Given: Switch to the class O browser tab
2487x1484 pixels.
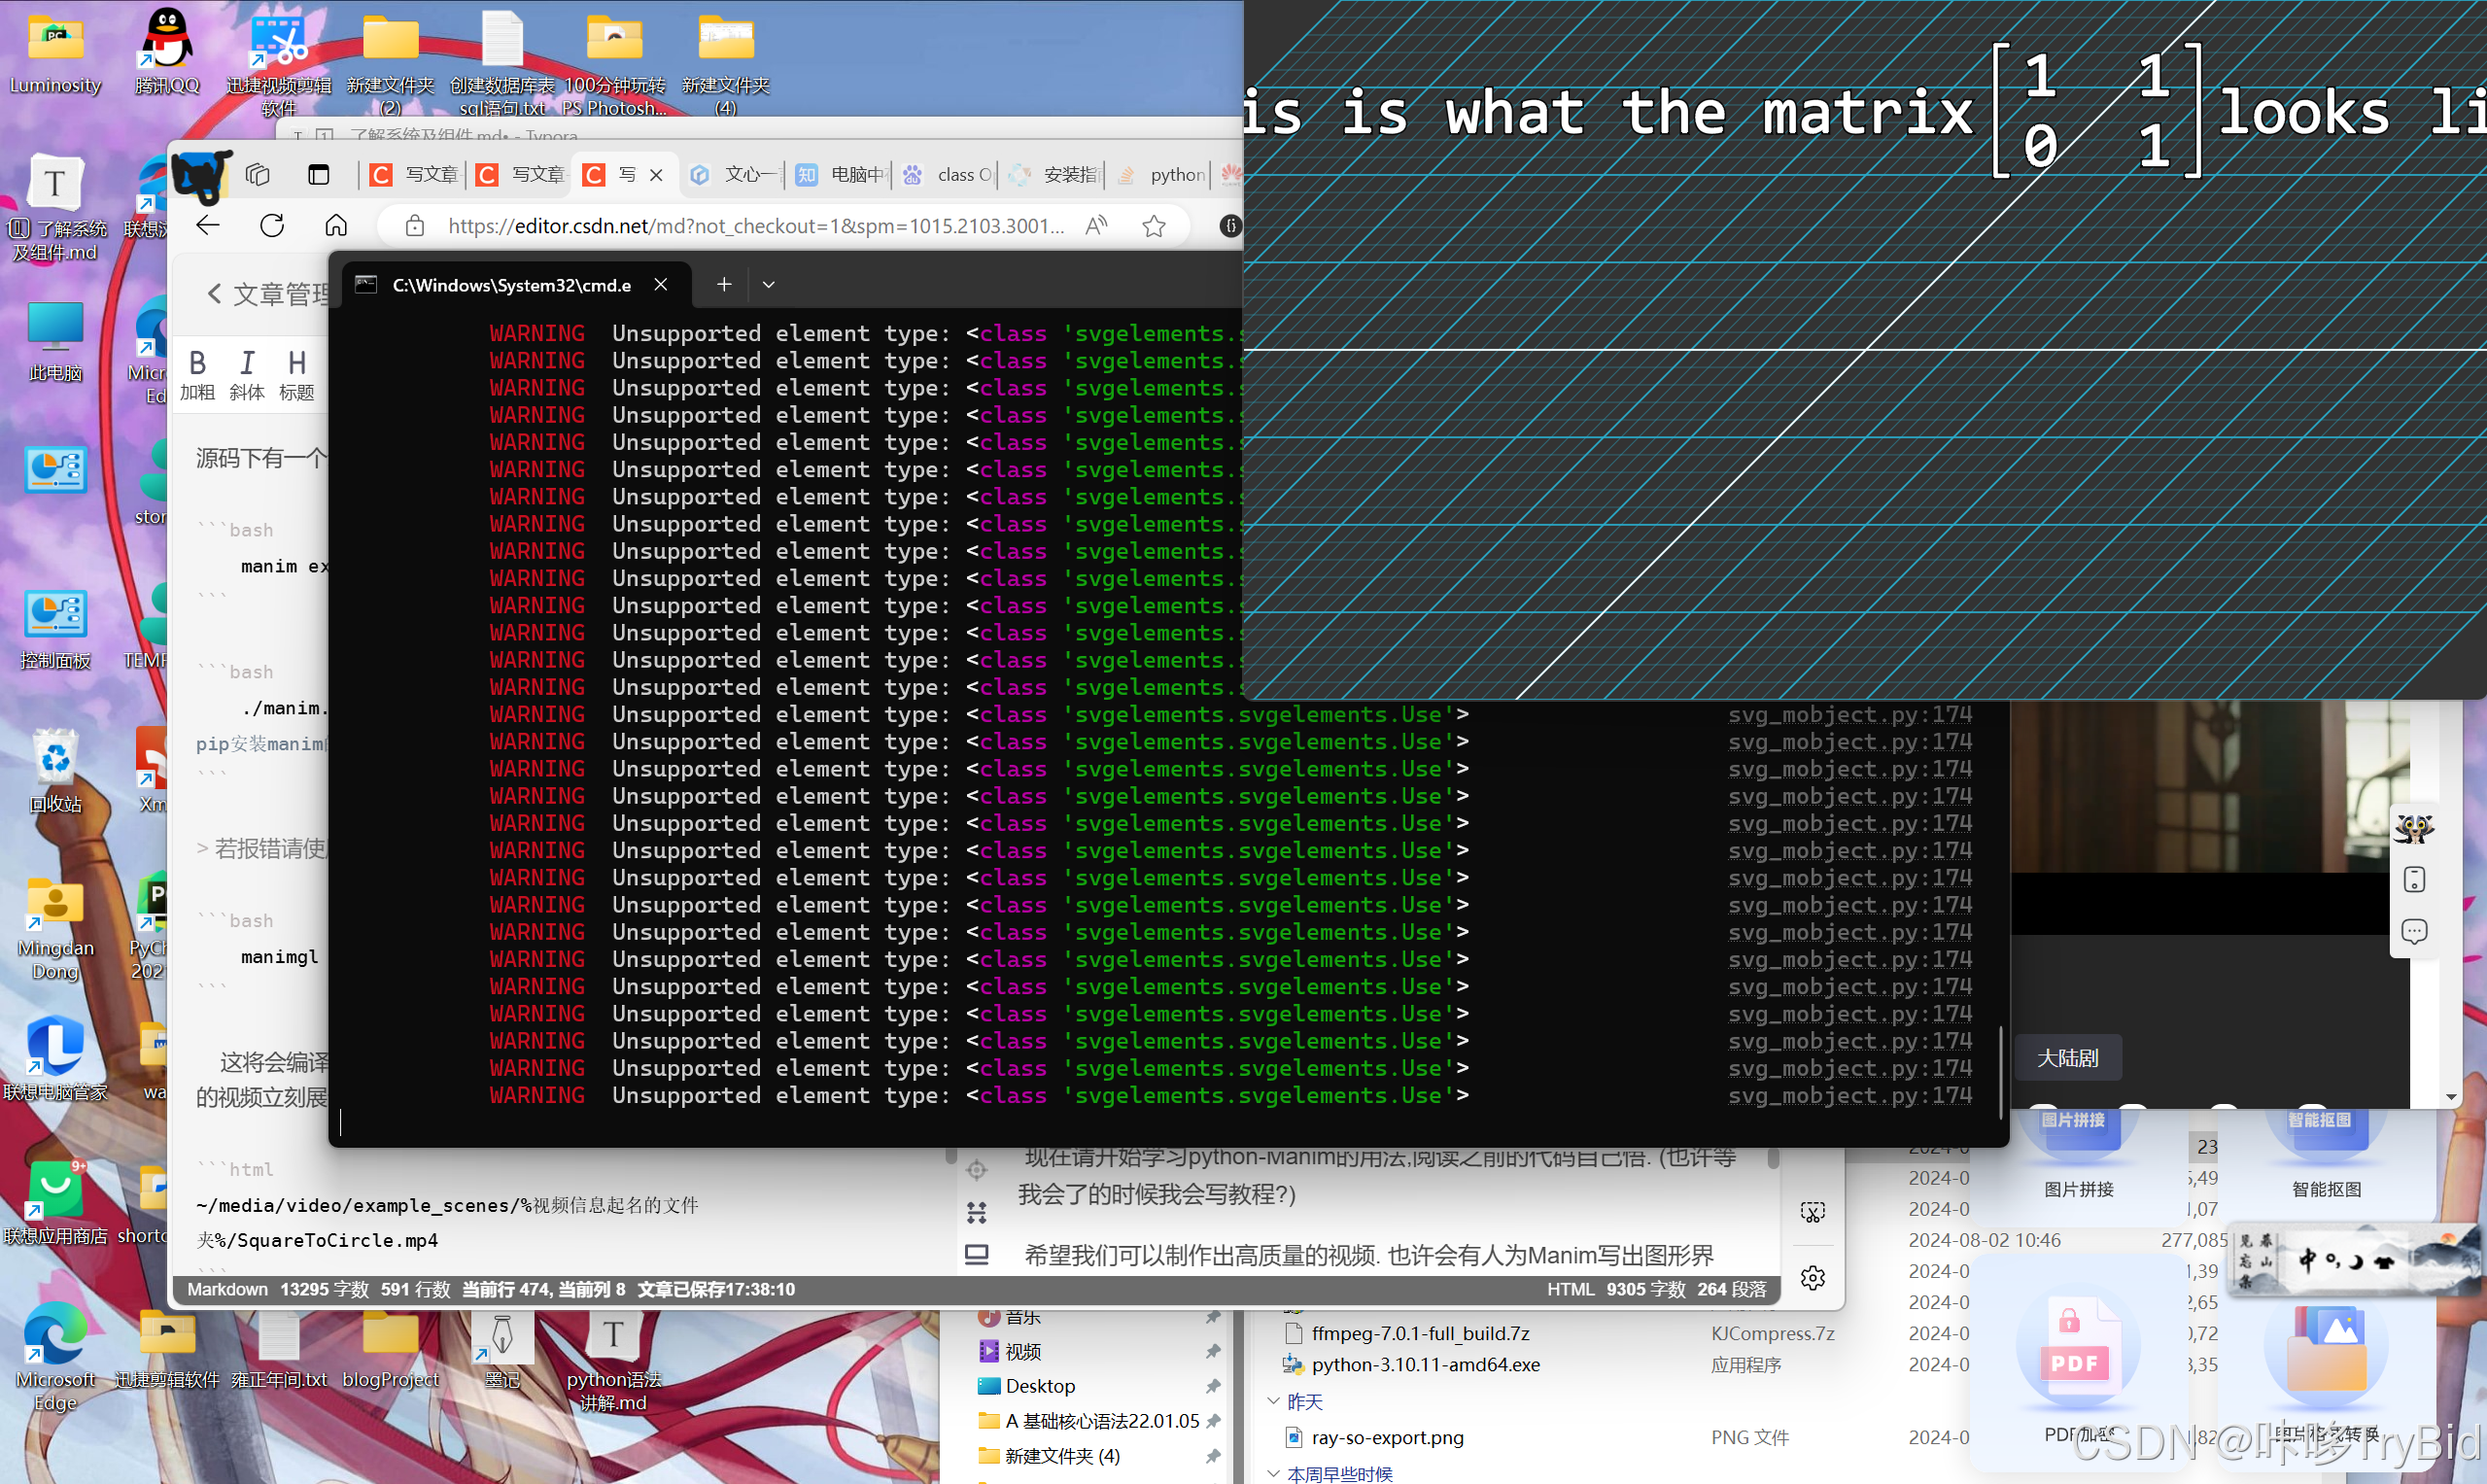Looking at the screenshot, I should (948, 175).
